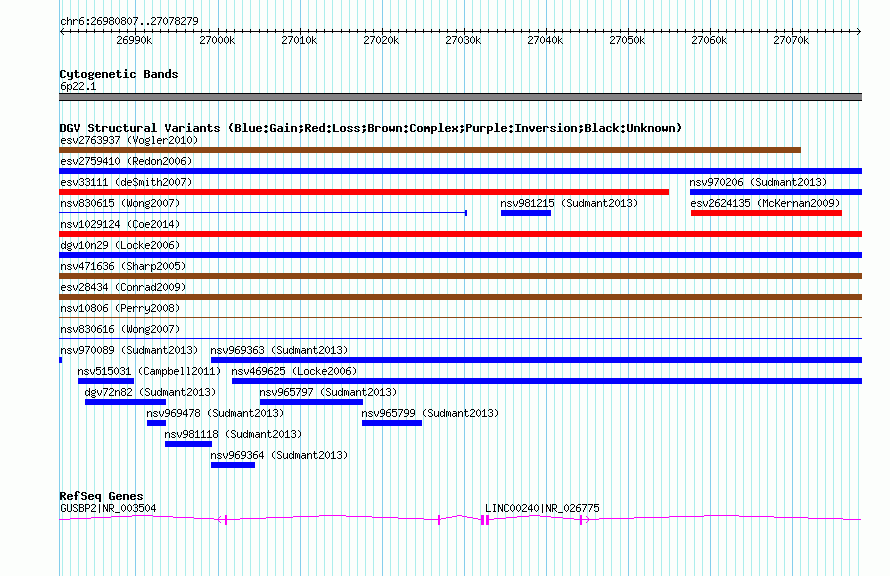Select the nsv1029124 (Coe2014) red loss bar
890x576 pixels.
[x=460, y=234]
